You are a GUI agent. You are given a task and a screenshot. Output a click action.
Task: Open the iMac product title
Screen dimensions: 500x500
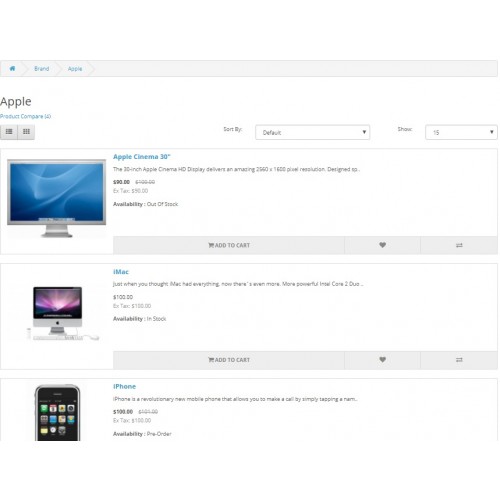[121, 272]
